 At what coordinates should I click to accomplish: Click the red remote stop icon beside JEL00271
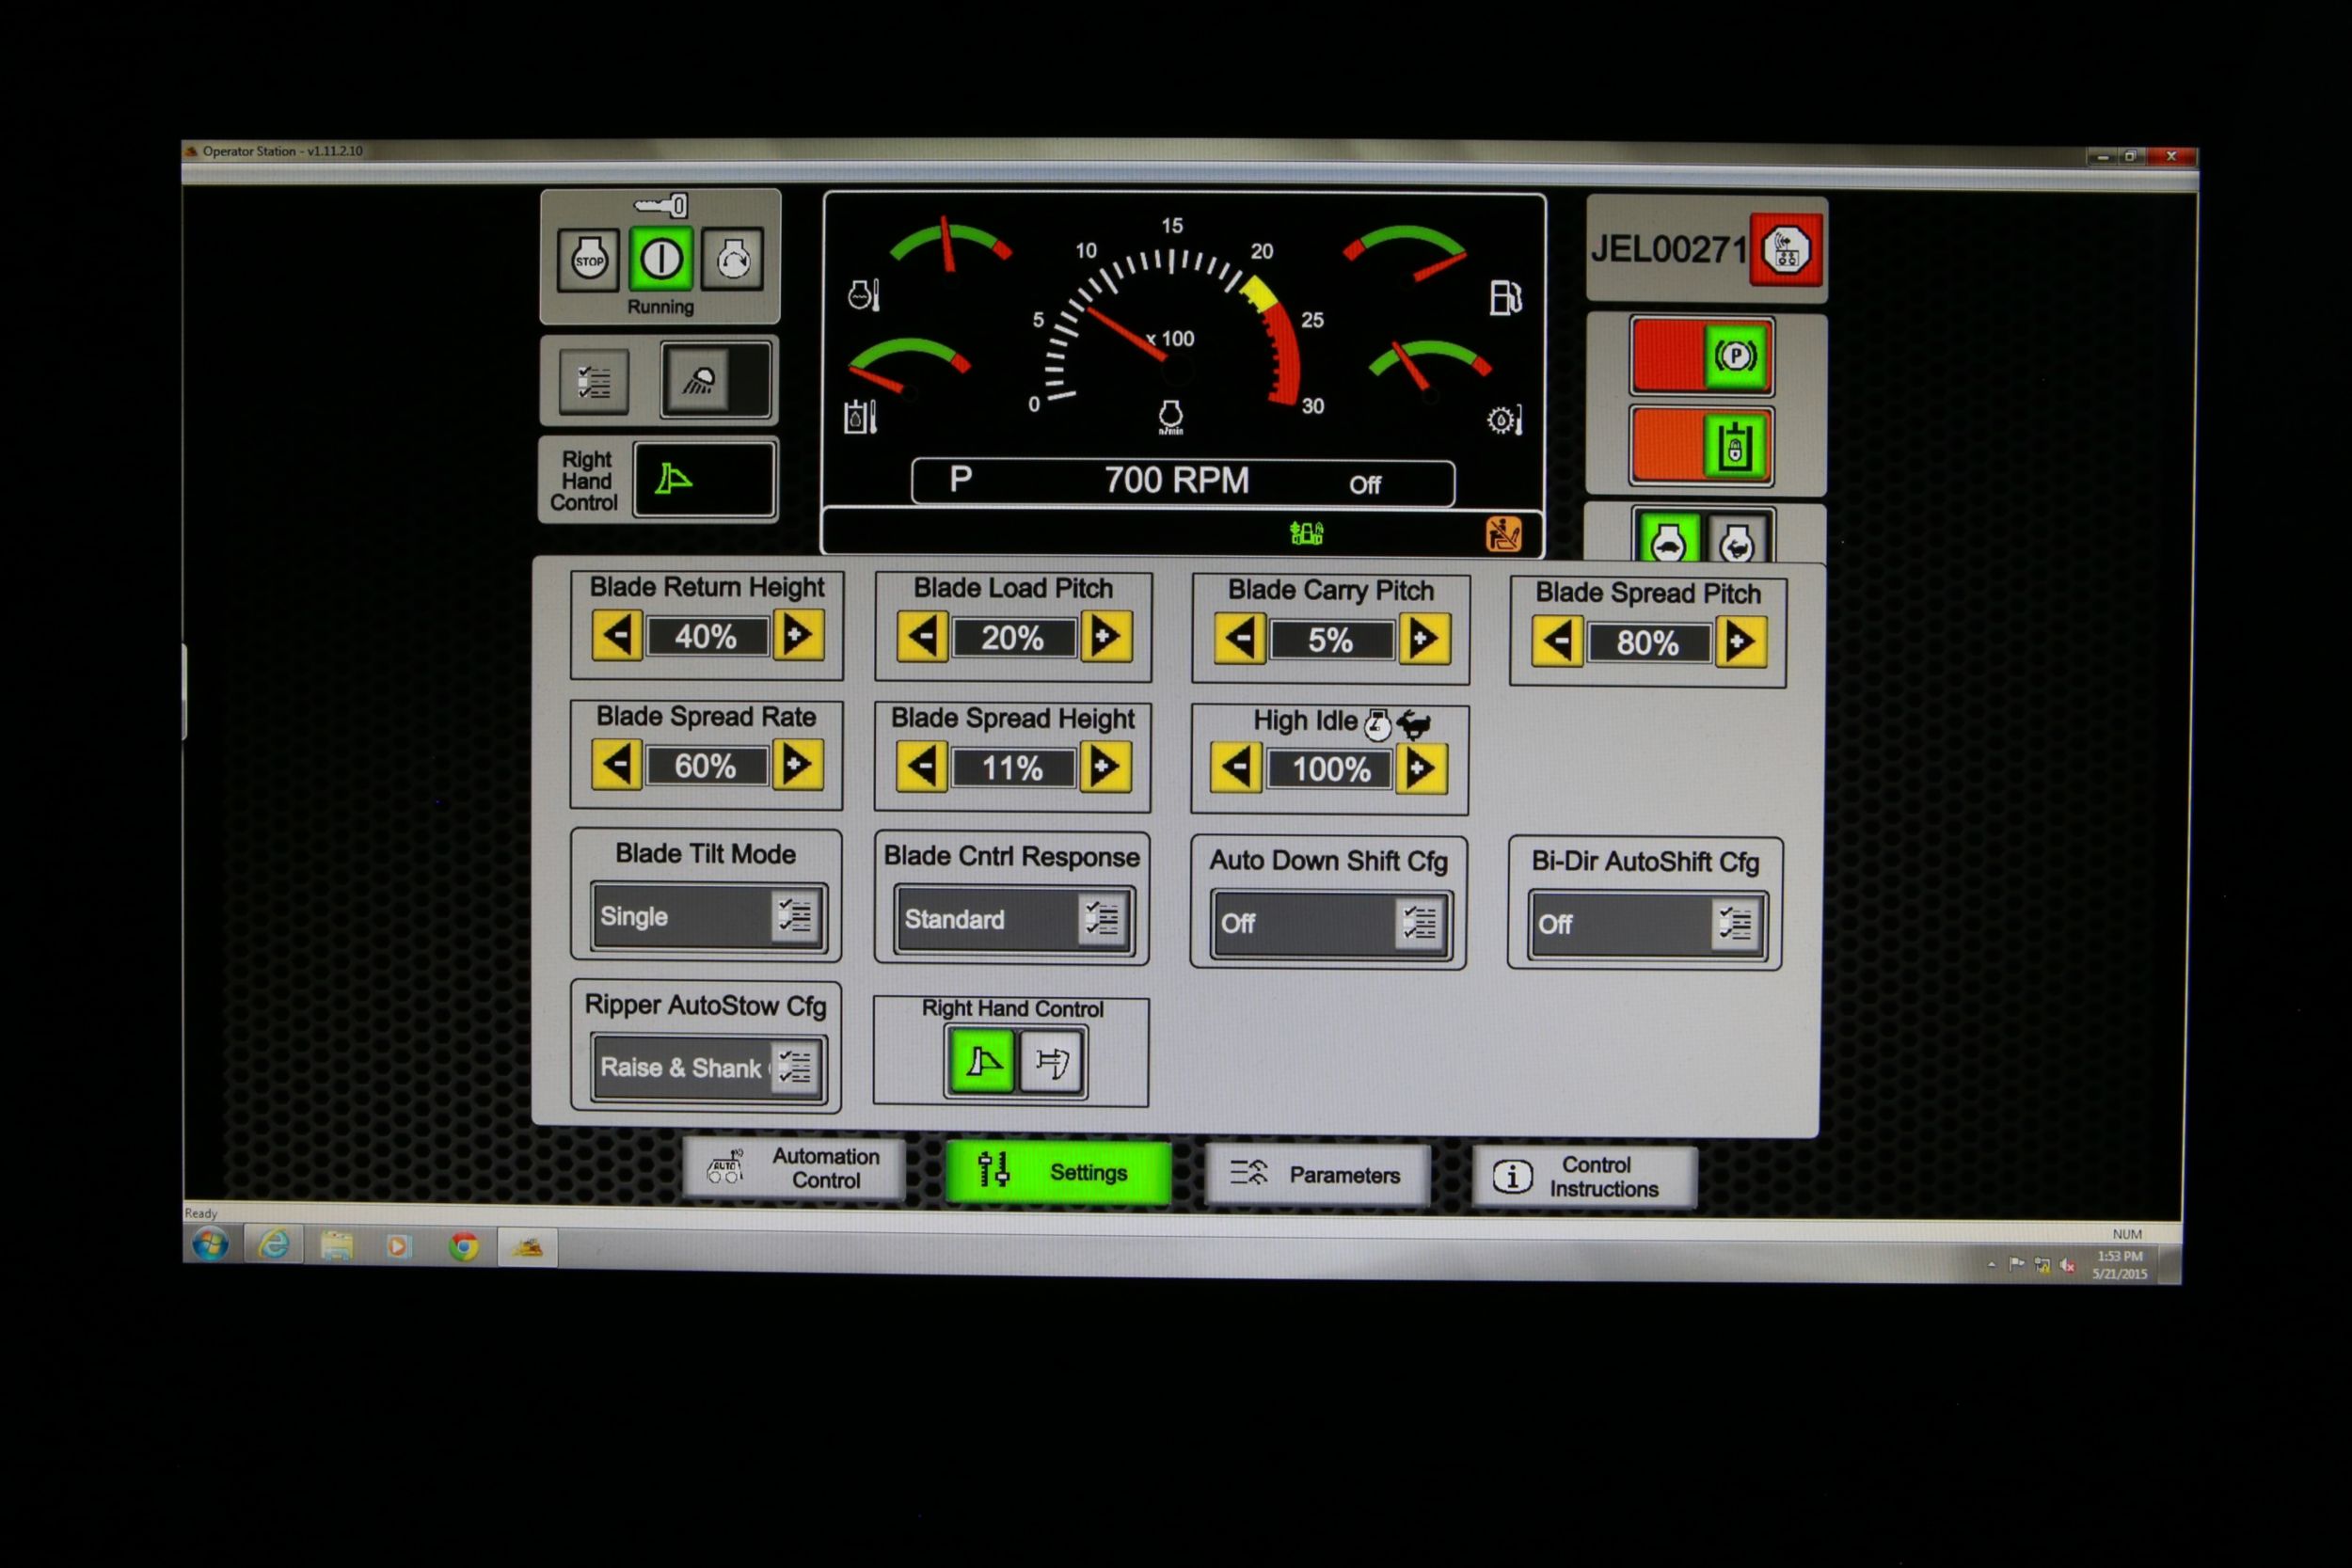(1786, 250)
